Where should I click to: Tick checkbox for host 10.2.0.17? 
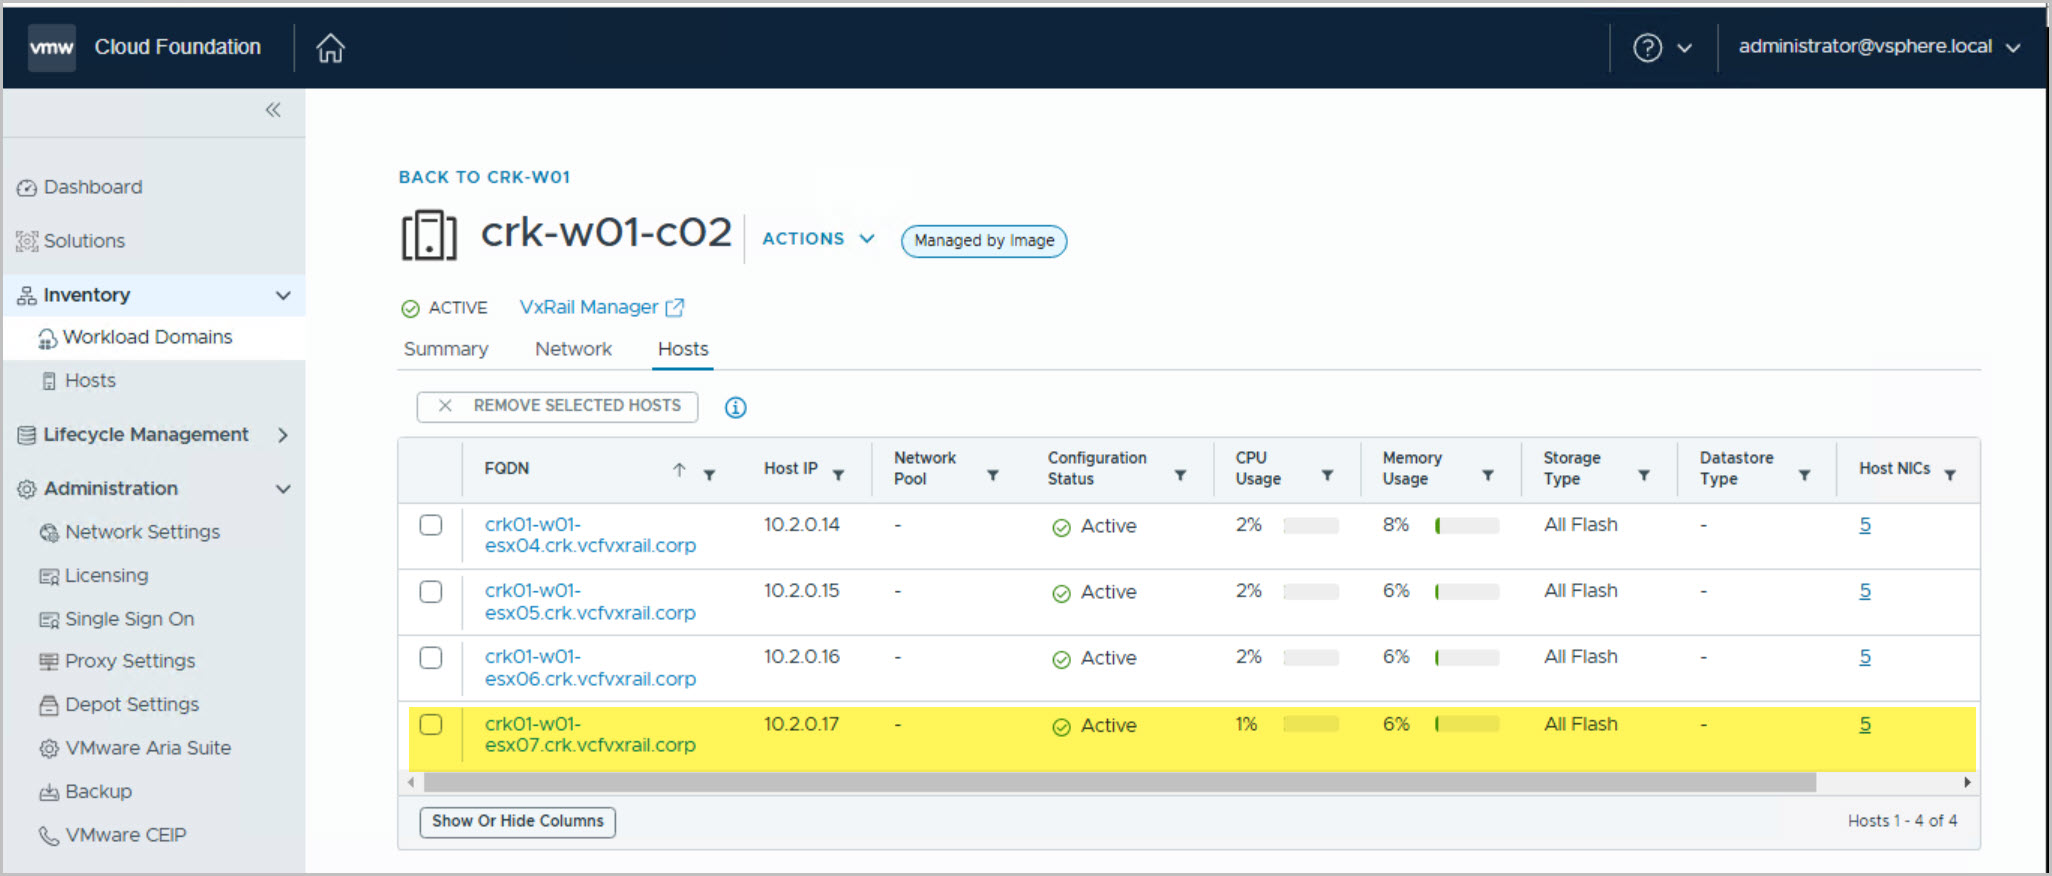tap(431, 725)
